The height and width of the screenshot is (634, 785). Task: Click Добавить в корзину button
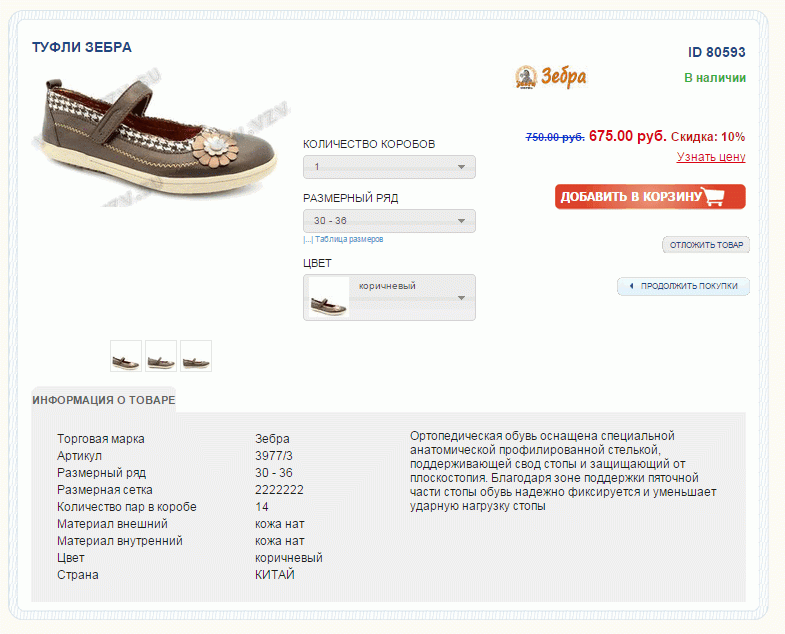point(650,196)
